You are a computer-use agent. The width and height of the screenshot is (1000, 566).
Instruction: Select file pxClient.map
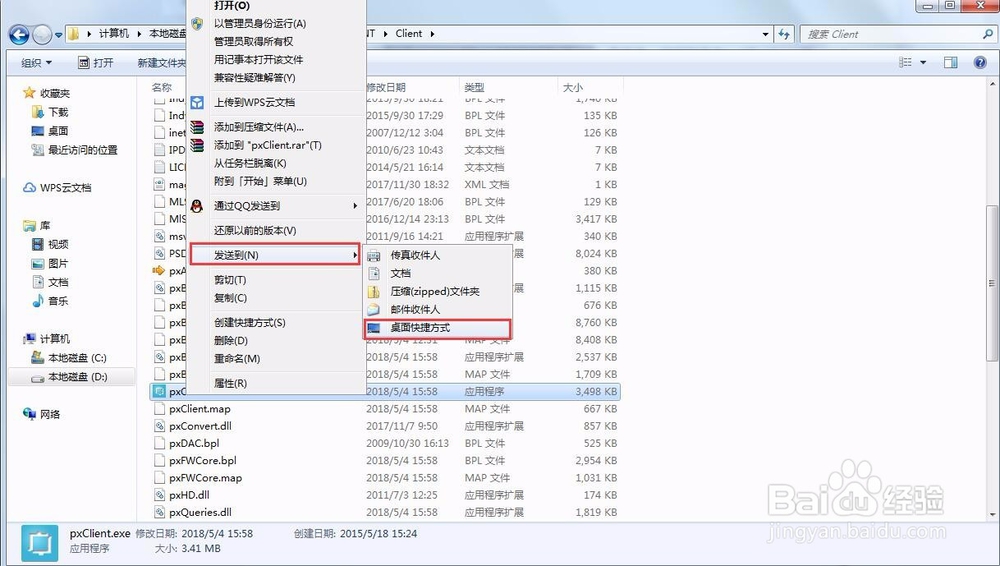pos(200,409)
